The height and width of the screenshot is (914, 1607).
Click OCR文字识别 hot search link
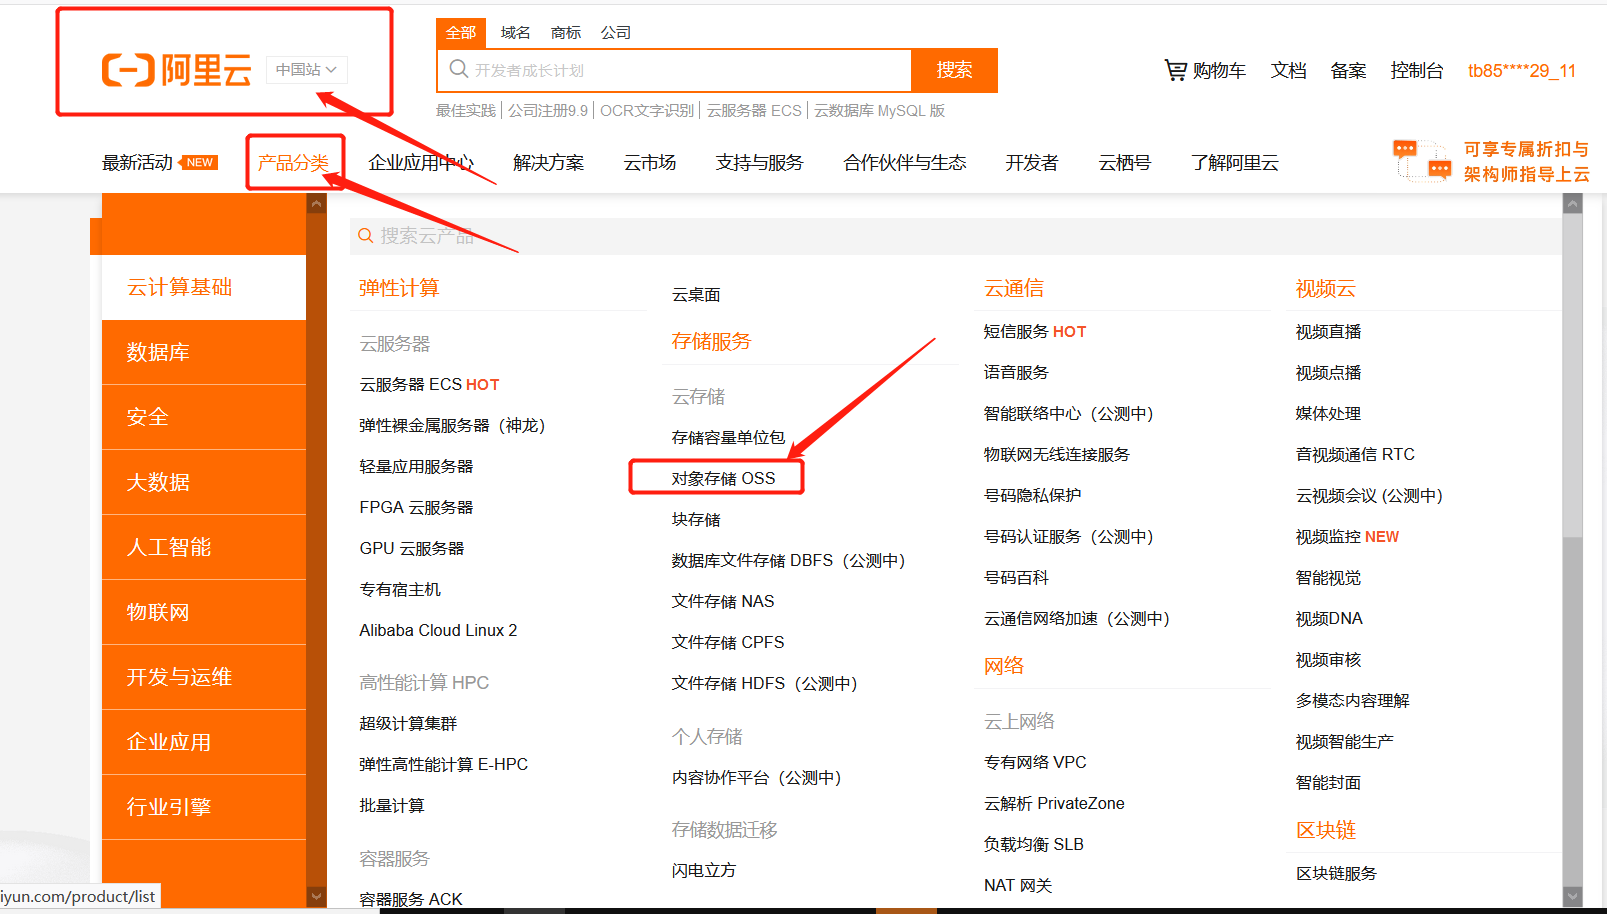coord(647,111)
